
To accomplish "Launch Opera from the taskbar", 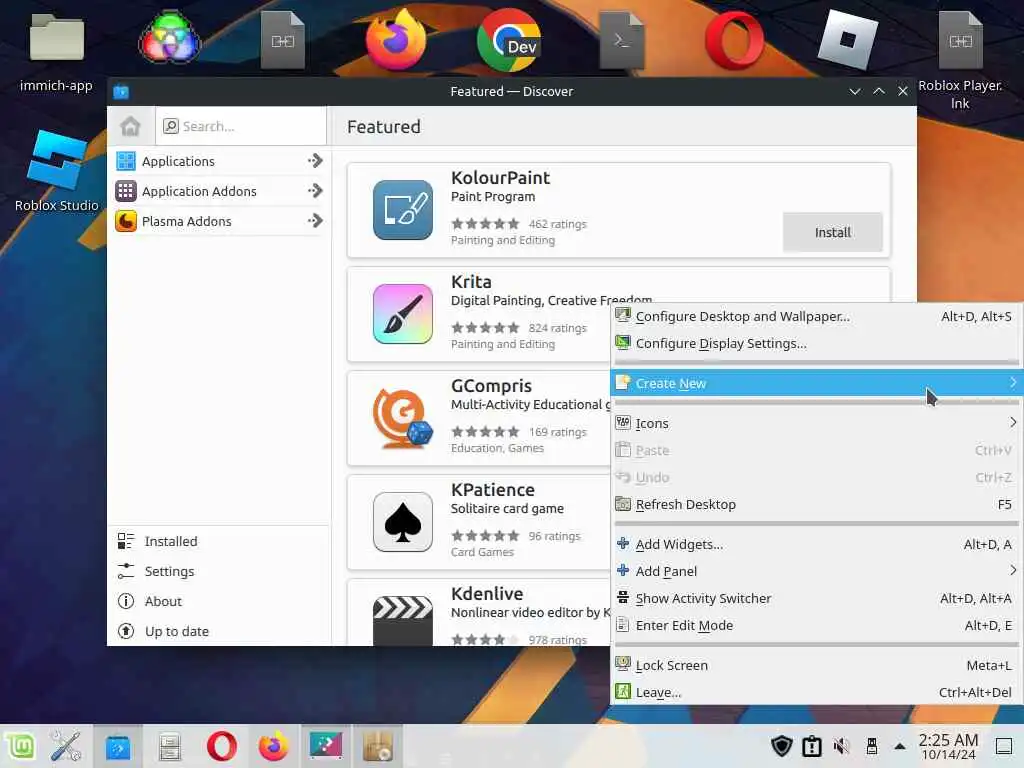I will point(221,746).
